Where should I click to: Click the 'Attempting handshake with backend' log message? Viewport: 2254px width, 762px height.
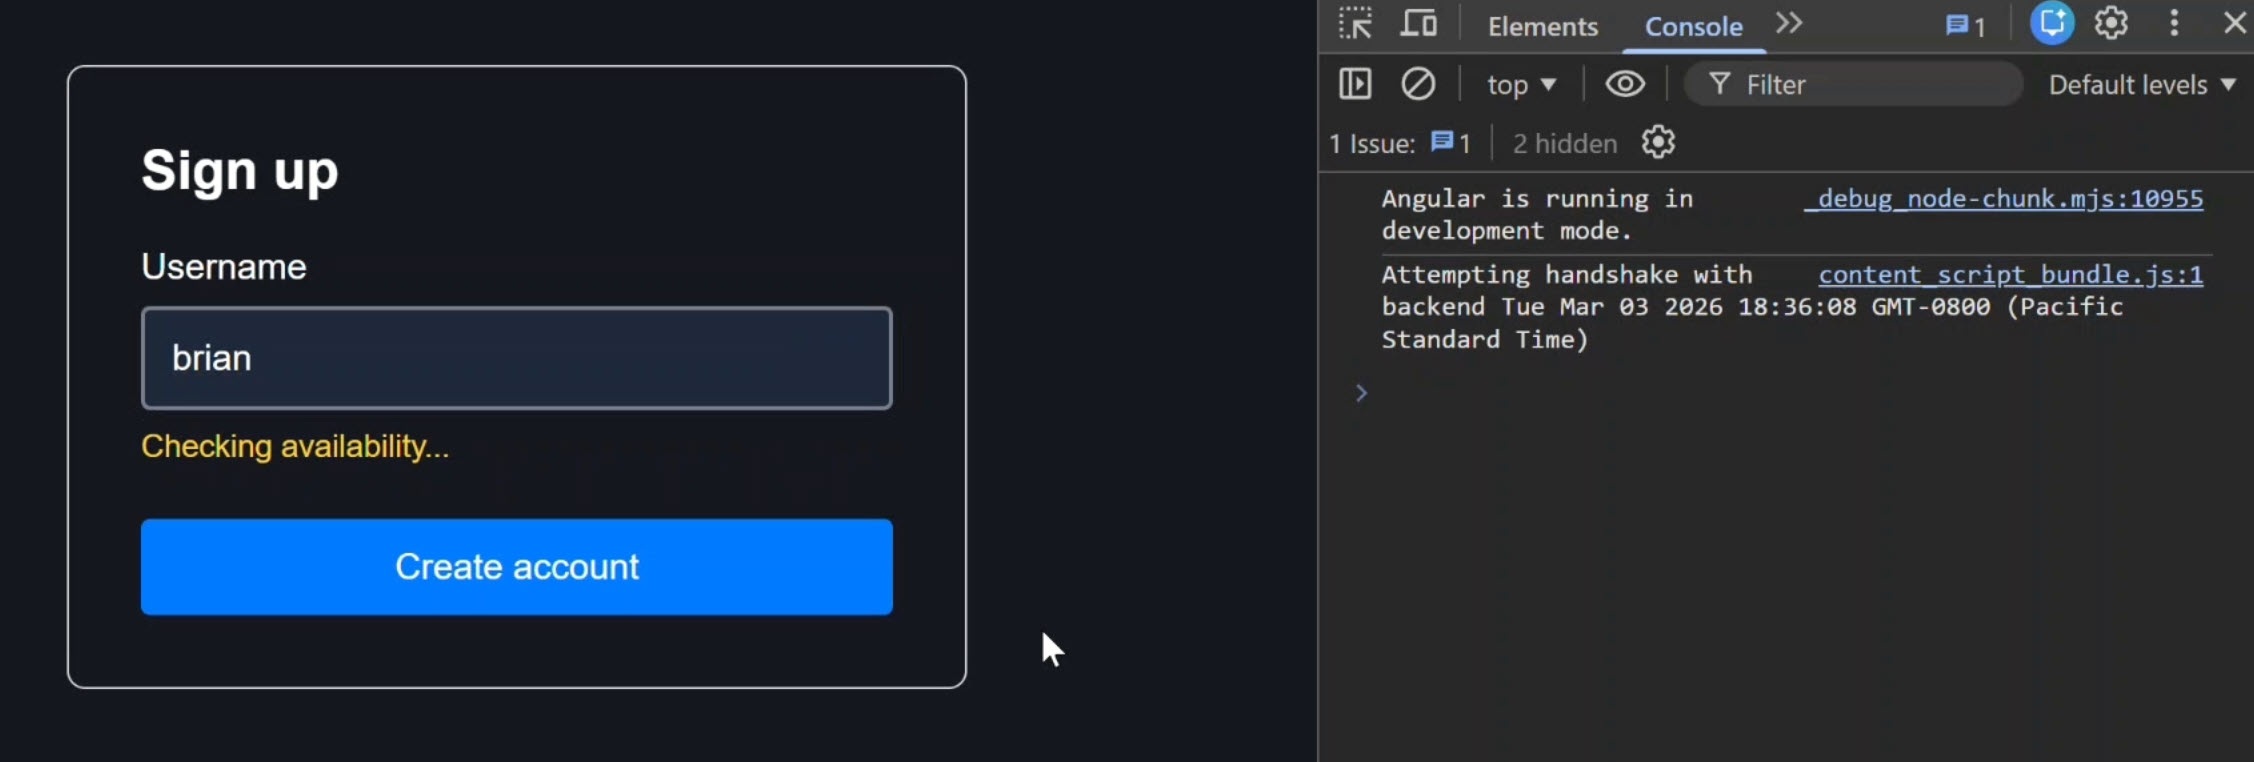[1752, 307]
